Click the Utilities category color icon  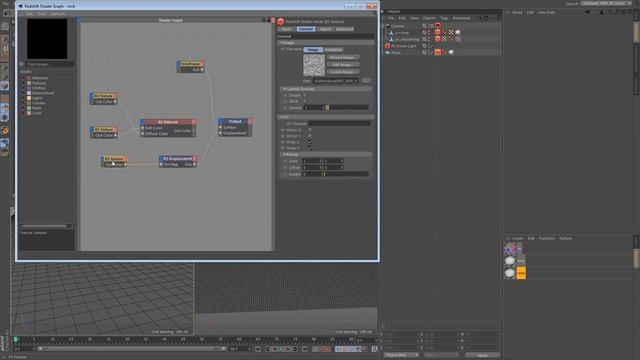[29, 88]
